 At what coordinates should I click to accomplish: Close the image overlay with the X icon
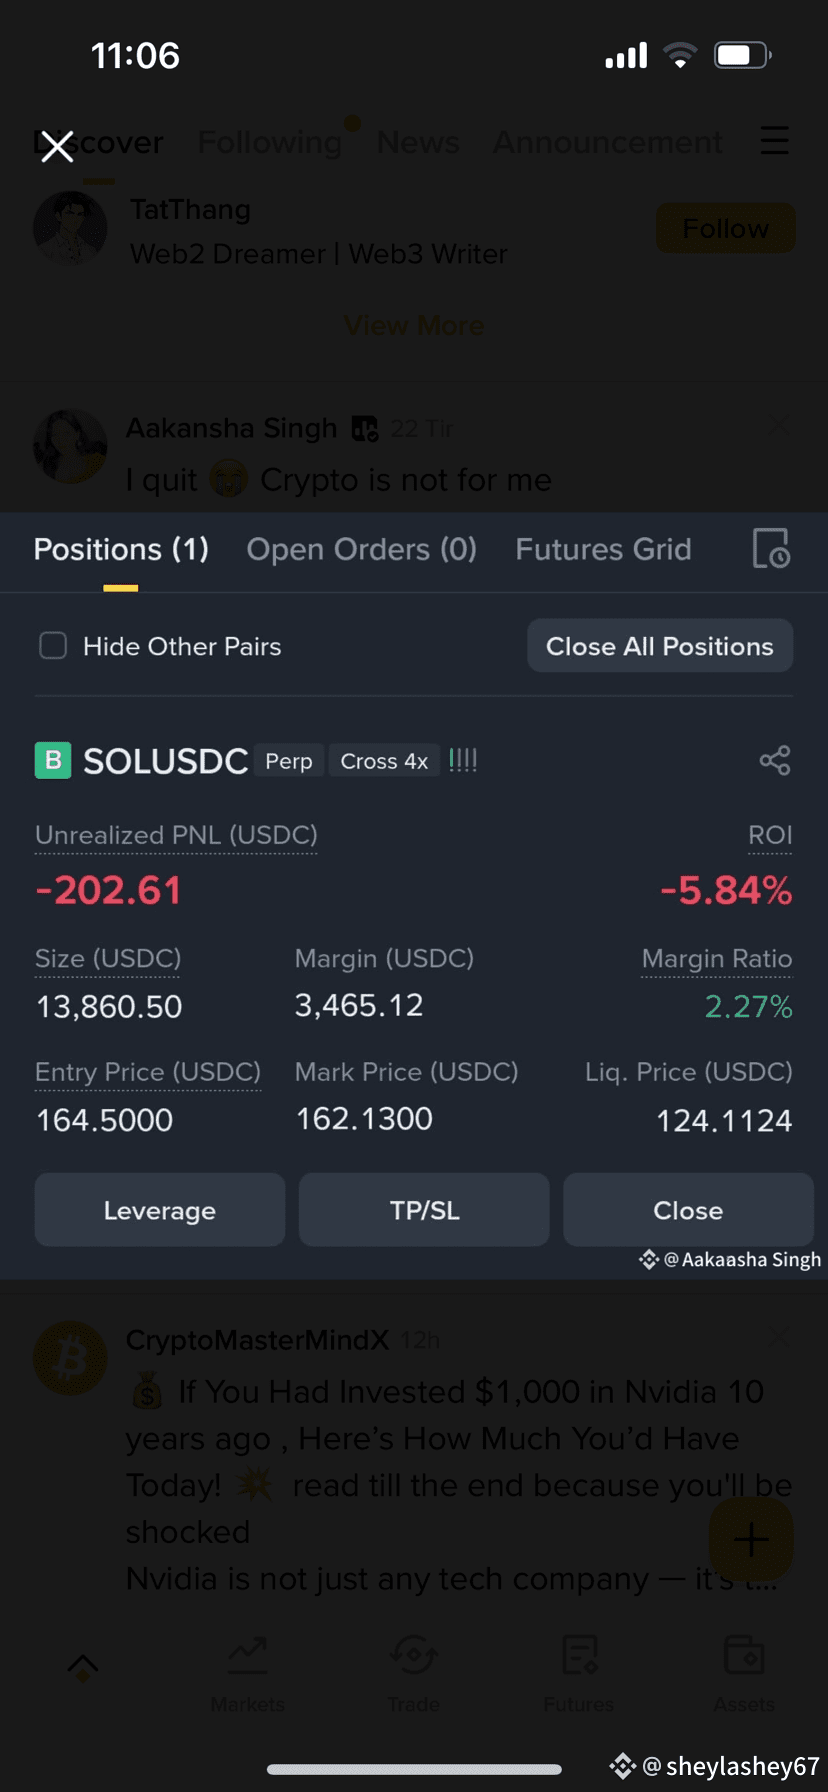pos(57,146)
